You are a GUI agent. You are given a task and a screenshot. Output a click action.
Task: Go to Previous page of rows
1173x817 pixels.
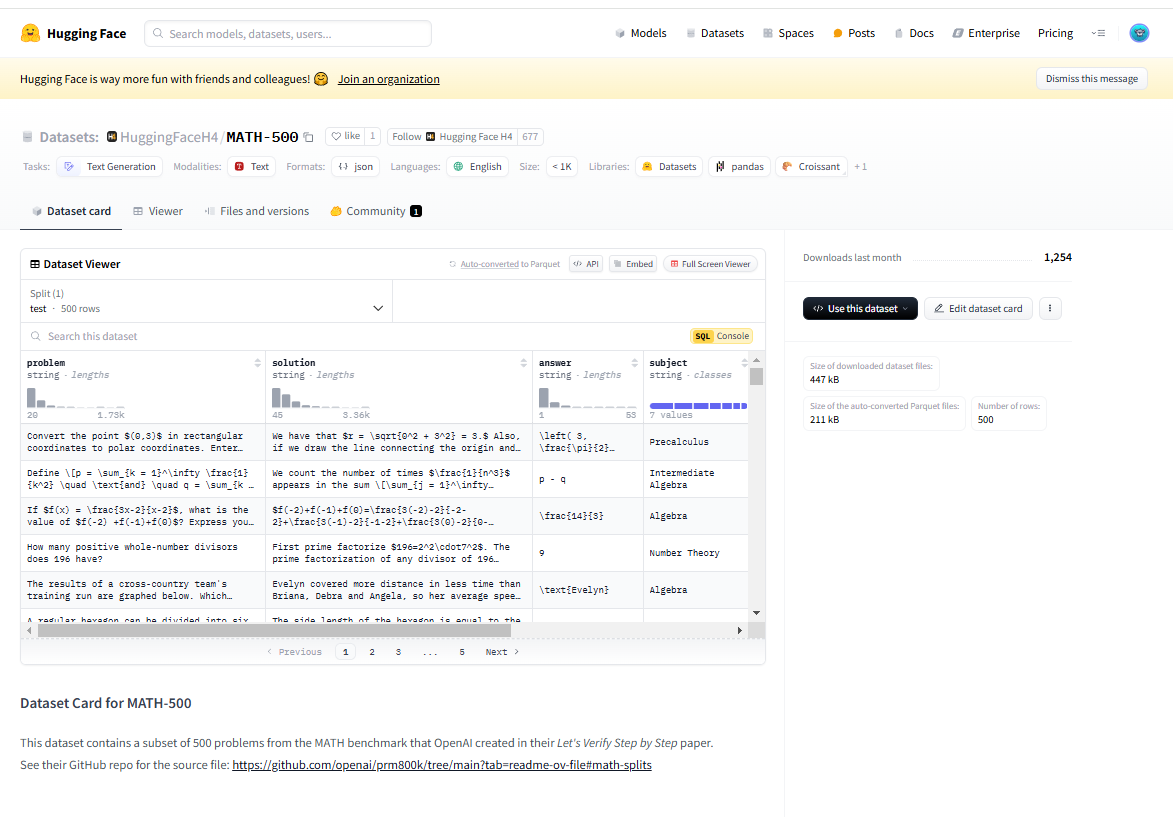coord(294,652)
